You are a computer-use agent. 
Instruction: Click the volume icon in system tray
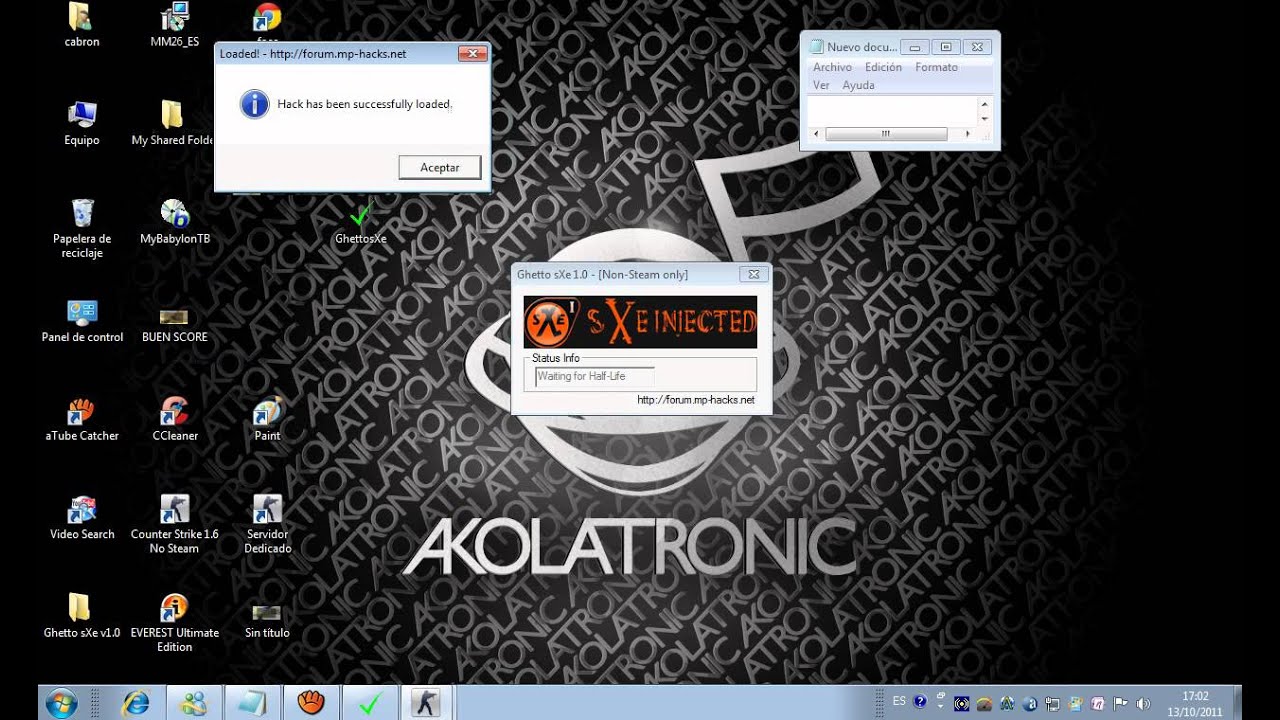[1143, 703]
